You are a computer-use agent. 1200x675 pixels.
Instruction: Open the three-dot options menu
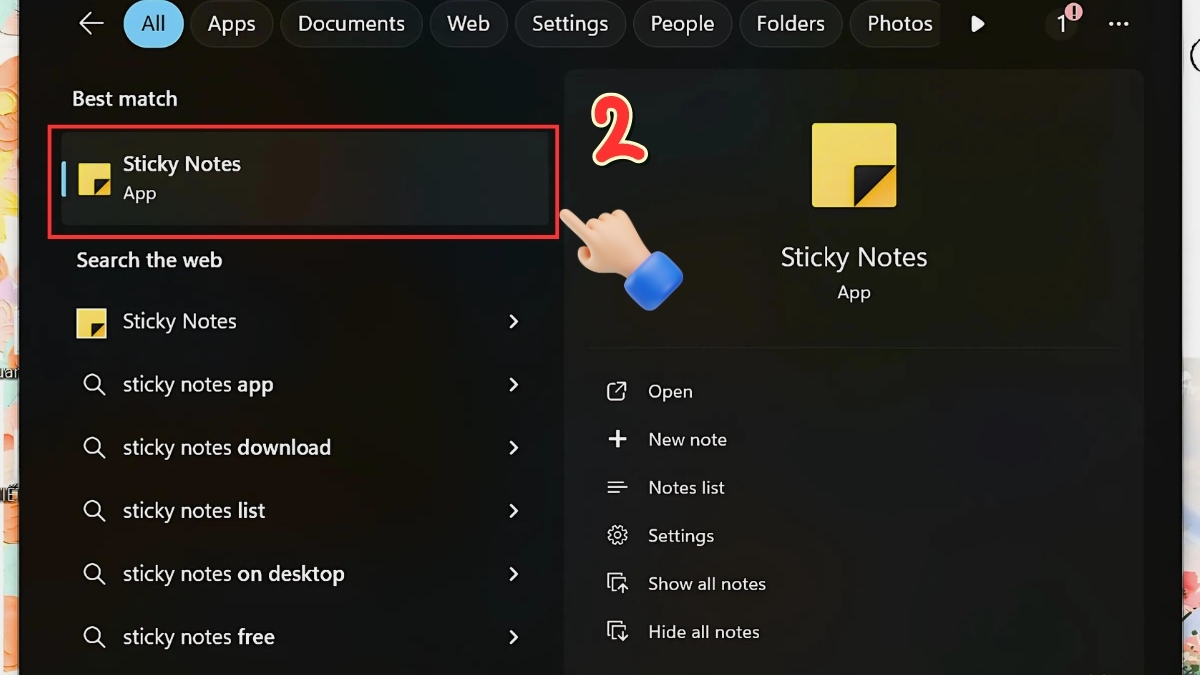[1118, 24]
